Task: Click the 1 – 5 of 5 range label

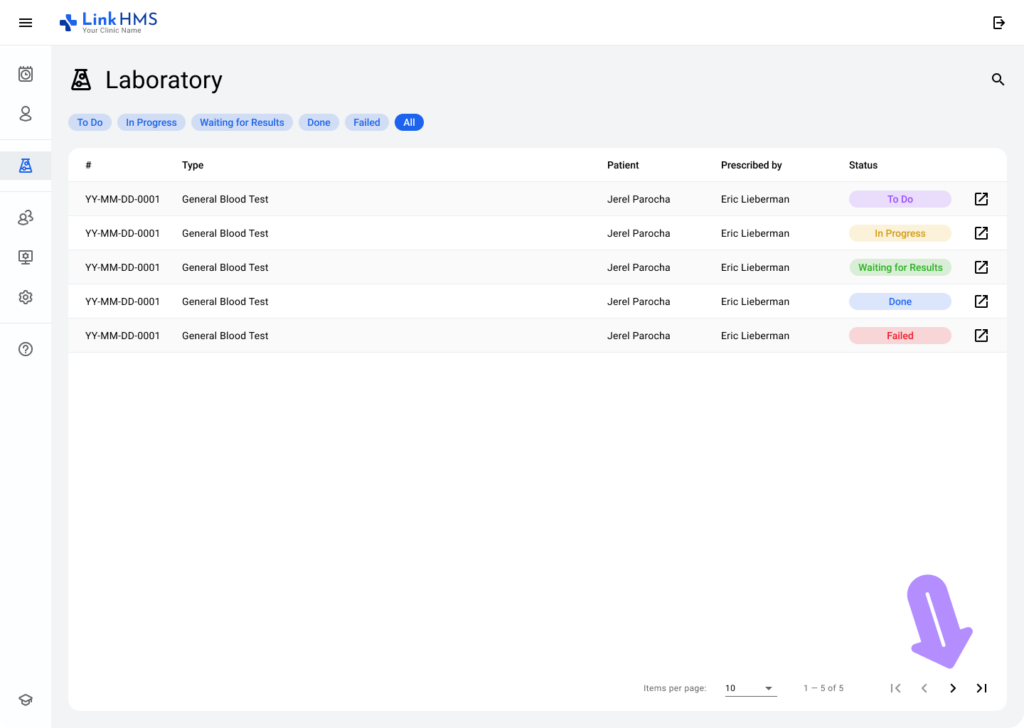Action: coord(824,688)
